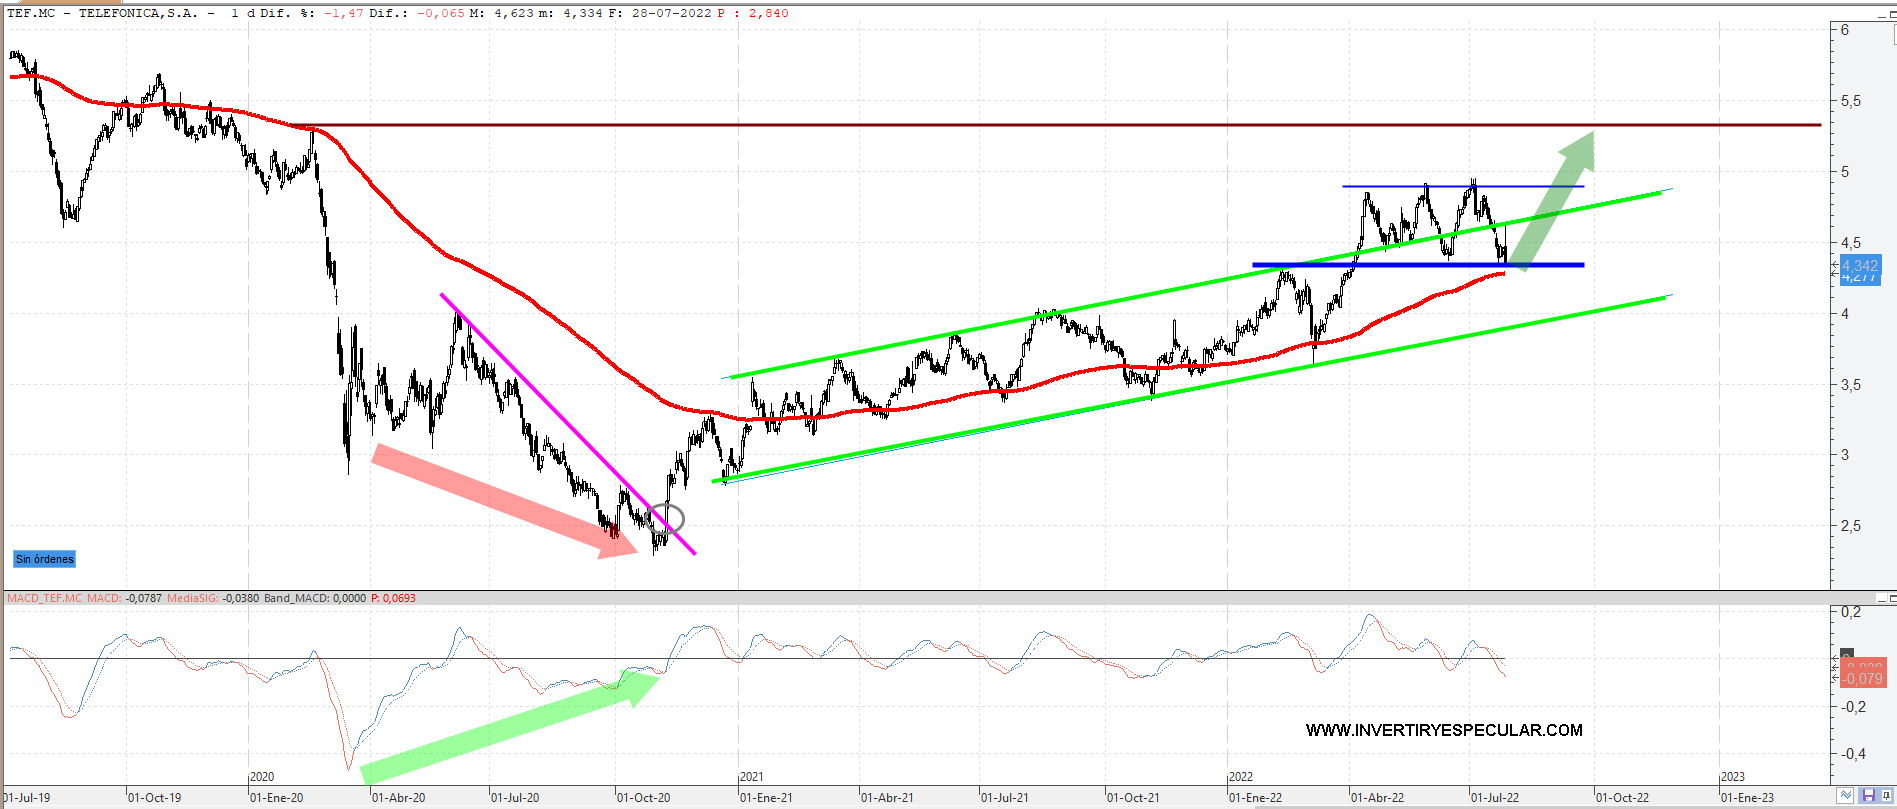This screenshot has height=809, width=1897.
Task: Click the 2022 year marker on time axis
Action: tap(1241, 777)
